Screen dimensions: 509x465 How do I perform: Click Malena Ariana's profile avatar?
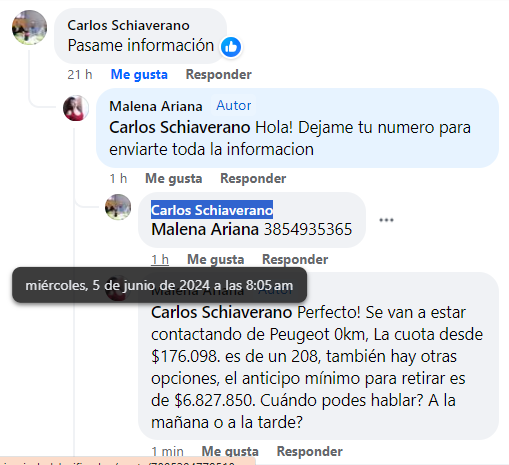pyautogui.click(x=76, y=108)
